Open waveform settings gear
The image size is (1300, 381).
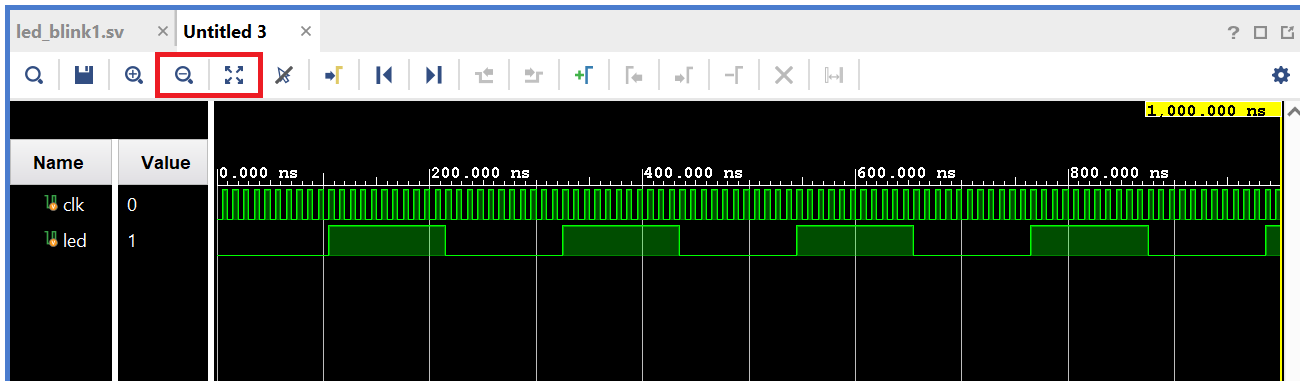[1280, 75]
